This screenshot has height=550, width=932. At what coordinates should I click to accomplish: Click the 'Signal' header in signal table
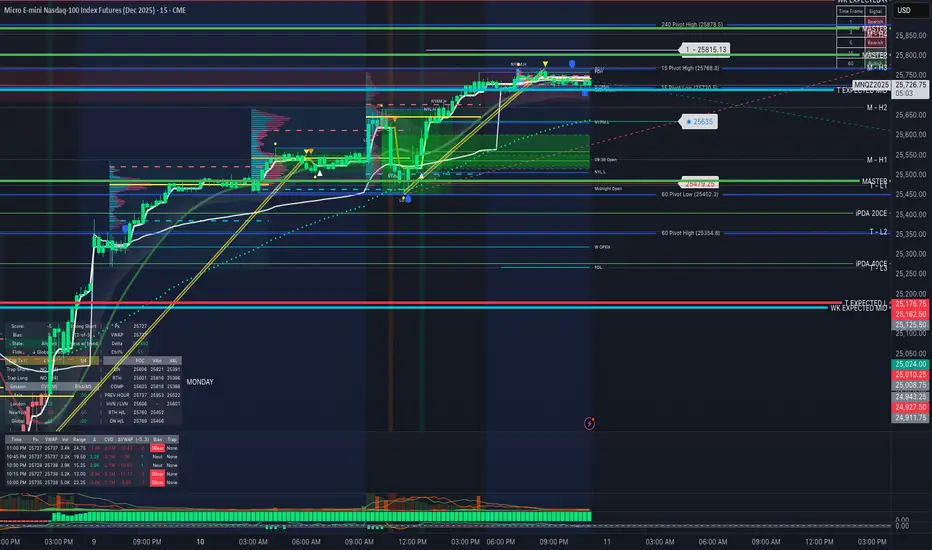click(875, 11)
